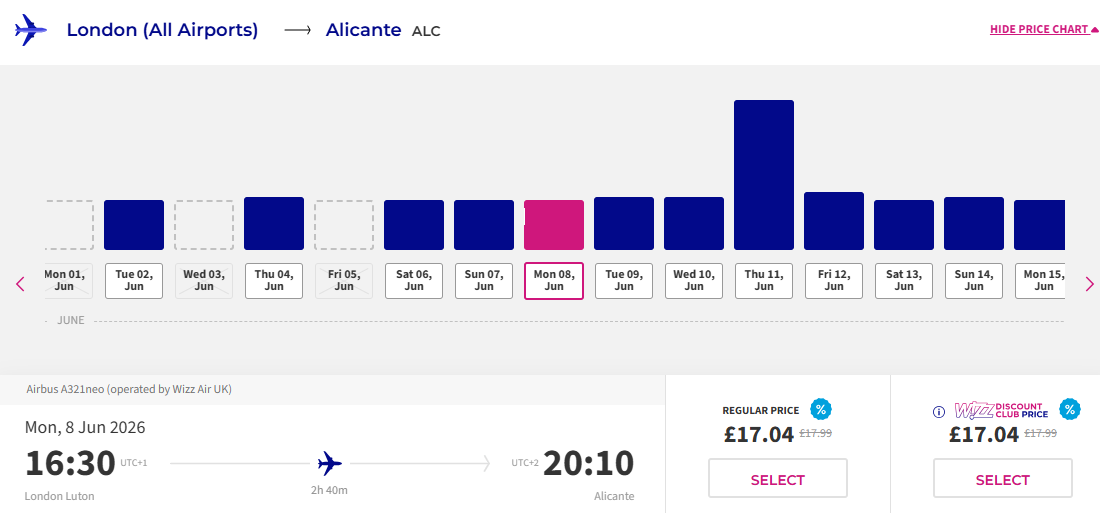Open Wizz Discount Club info icon
The height and width of the screenshot is (513, 1100).
click(x=939, y=411)
